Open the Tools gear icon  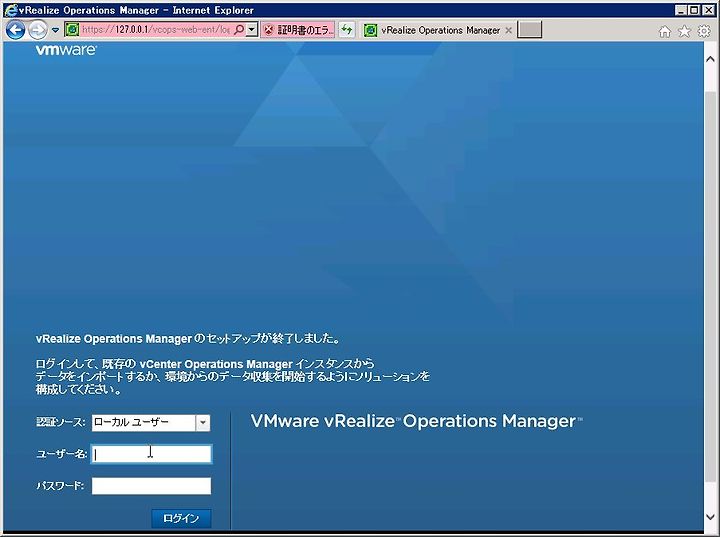point(704,31)
